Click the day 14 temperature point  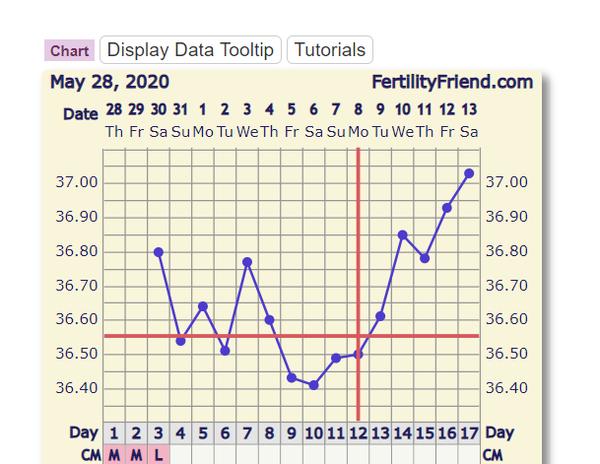(402, 235)
